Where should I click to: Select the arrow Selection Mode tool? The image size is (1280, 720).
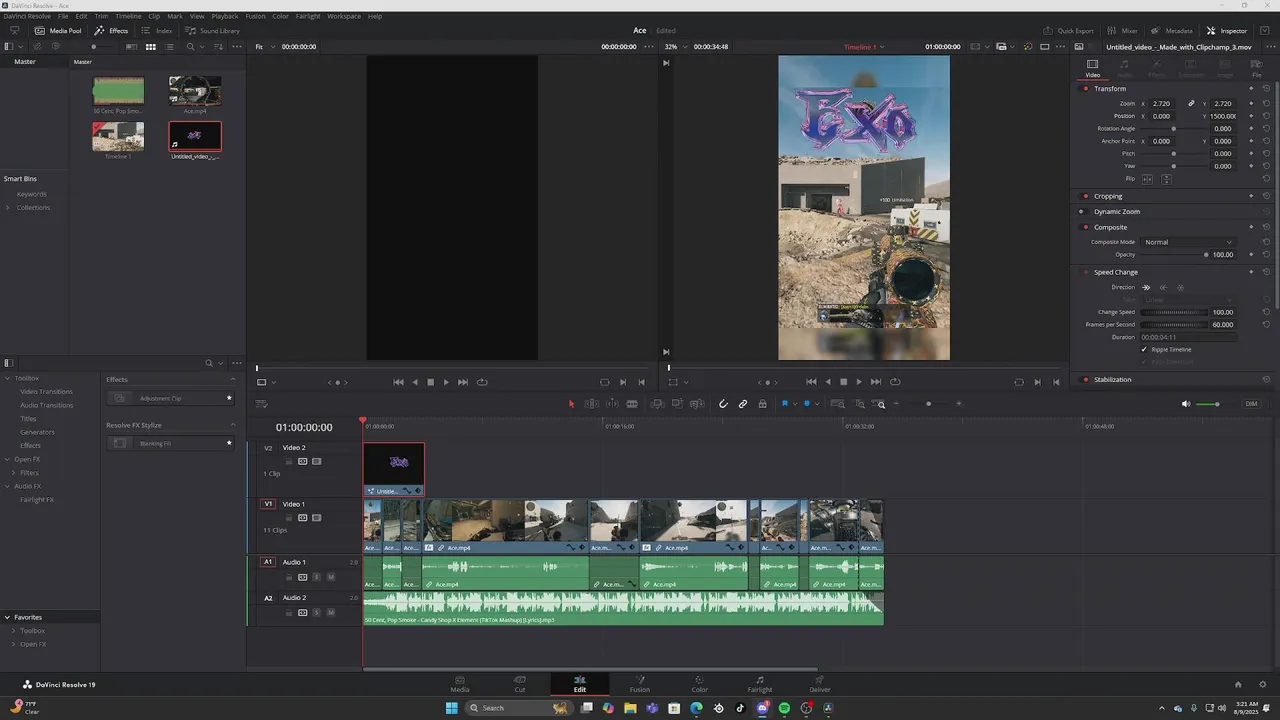(x=572, y=404)
